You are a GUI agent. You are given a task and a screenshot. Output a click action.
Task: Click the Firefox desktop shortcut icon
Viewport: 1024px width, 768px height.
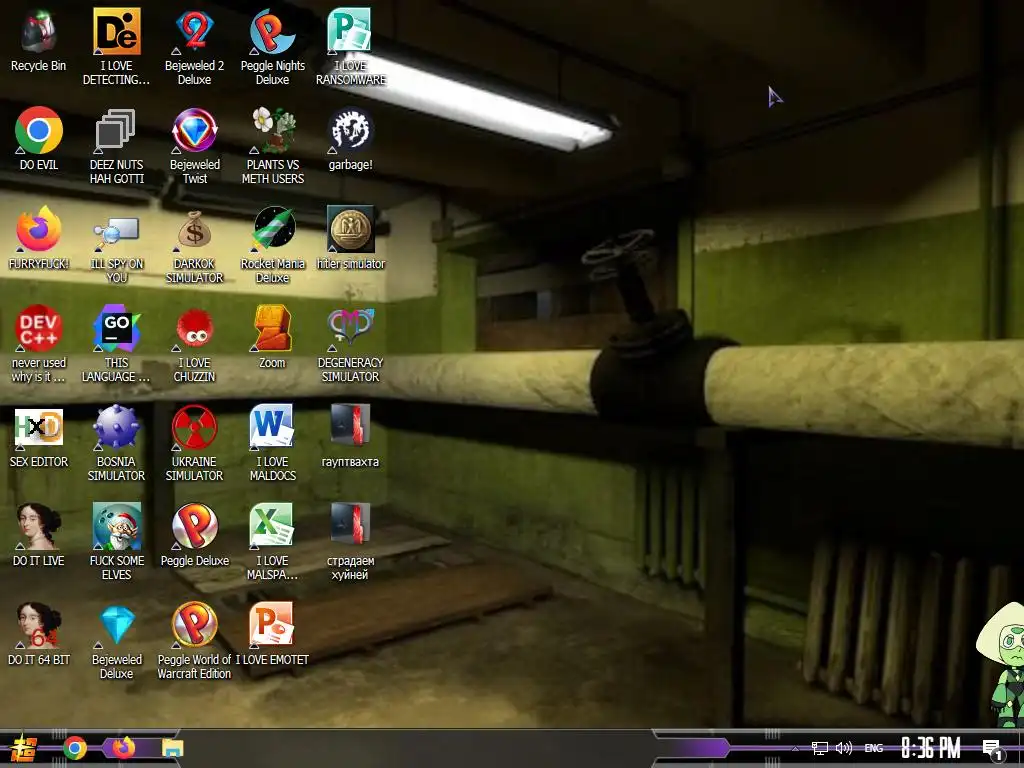[x=39, y=229]
